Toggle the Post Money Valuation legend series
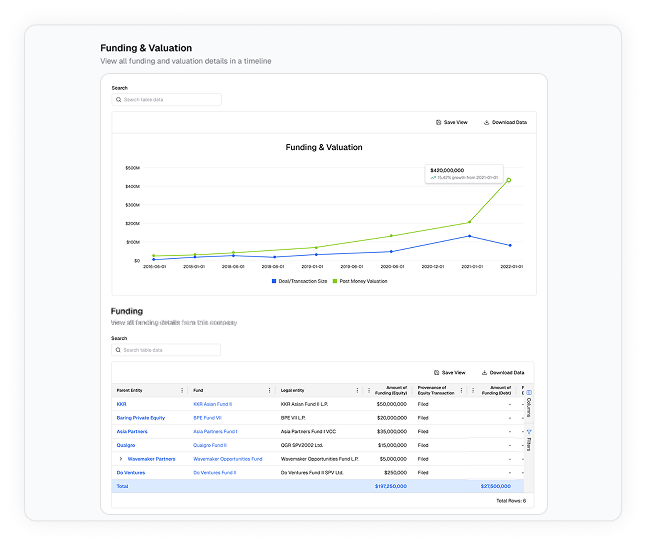646x546 pixels. click(362, 281)
